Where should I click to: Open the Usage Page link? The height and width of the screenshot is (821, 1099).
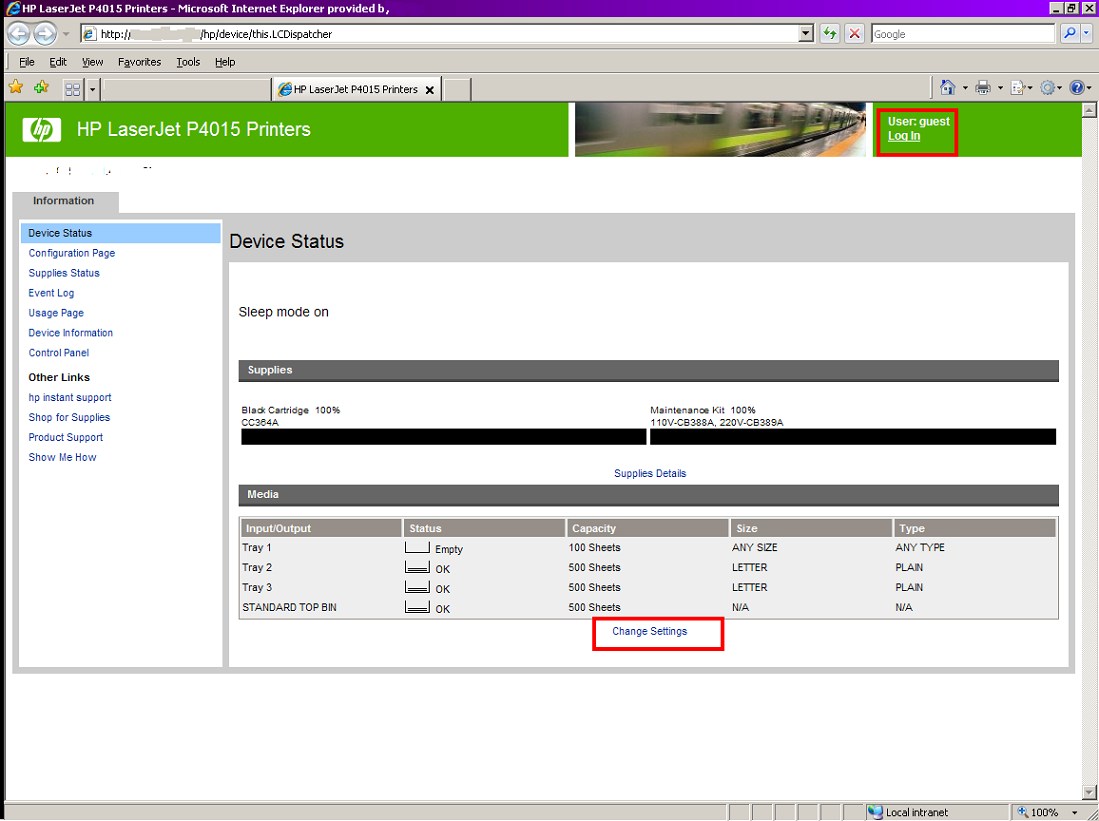(x=56, y=313)
